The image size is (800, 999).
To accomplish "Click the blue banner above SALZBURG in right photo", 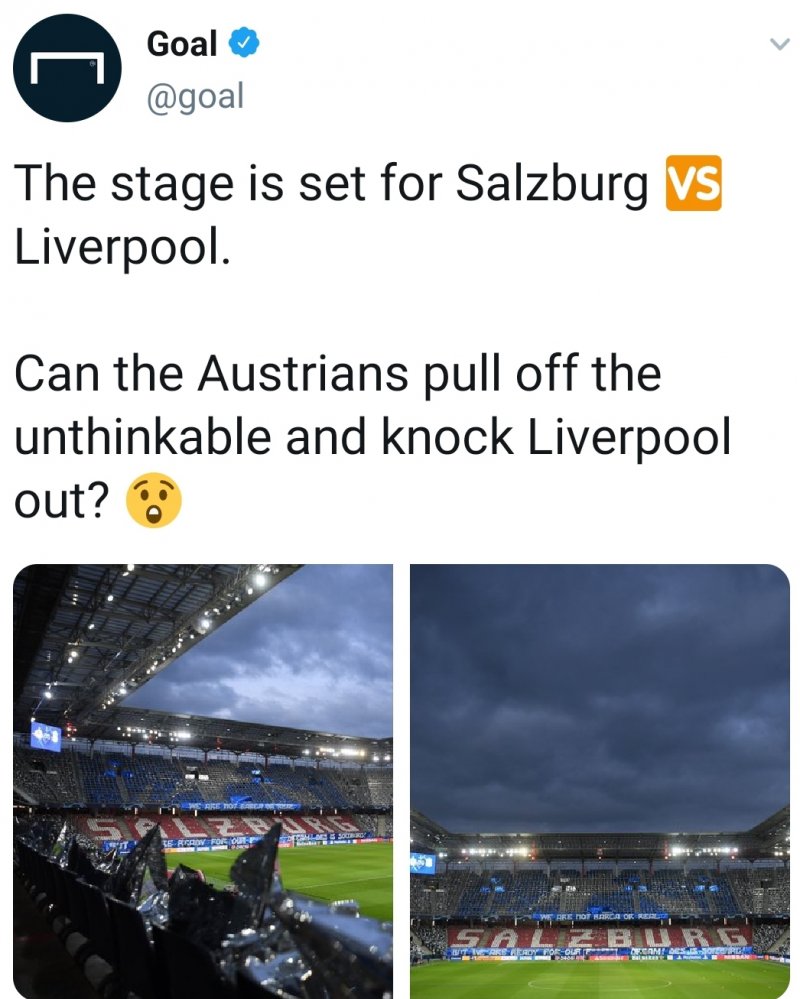I will 600,914.
